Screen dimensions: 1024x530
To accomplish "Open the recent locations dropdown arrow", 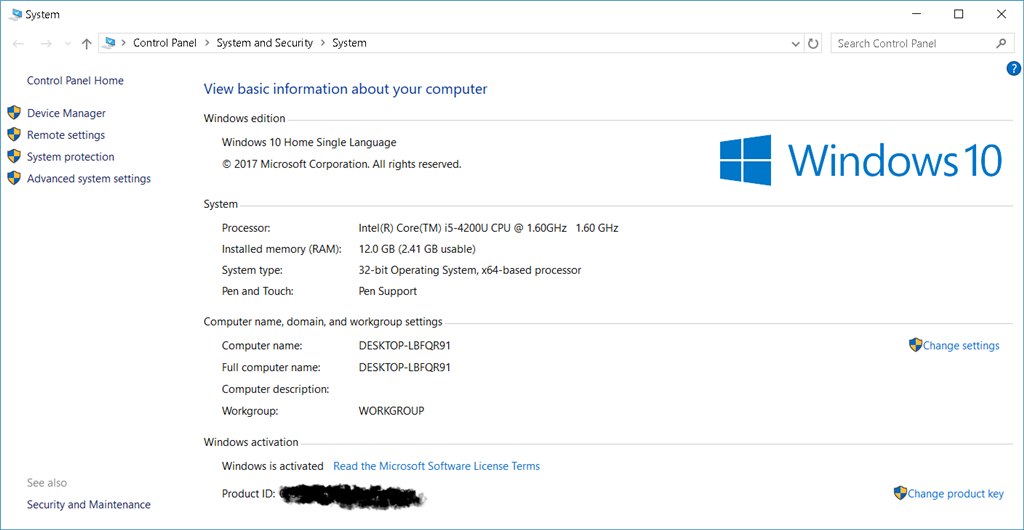I will click(x=68, y=44).
